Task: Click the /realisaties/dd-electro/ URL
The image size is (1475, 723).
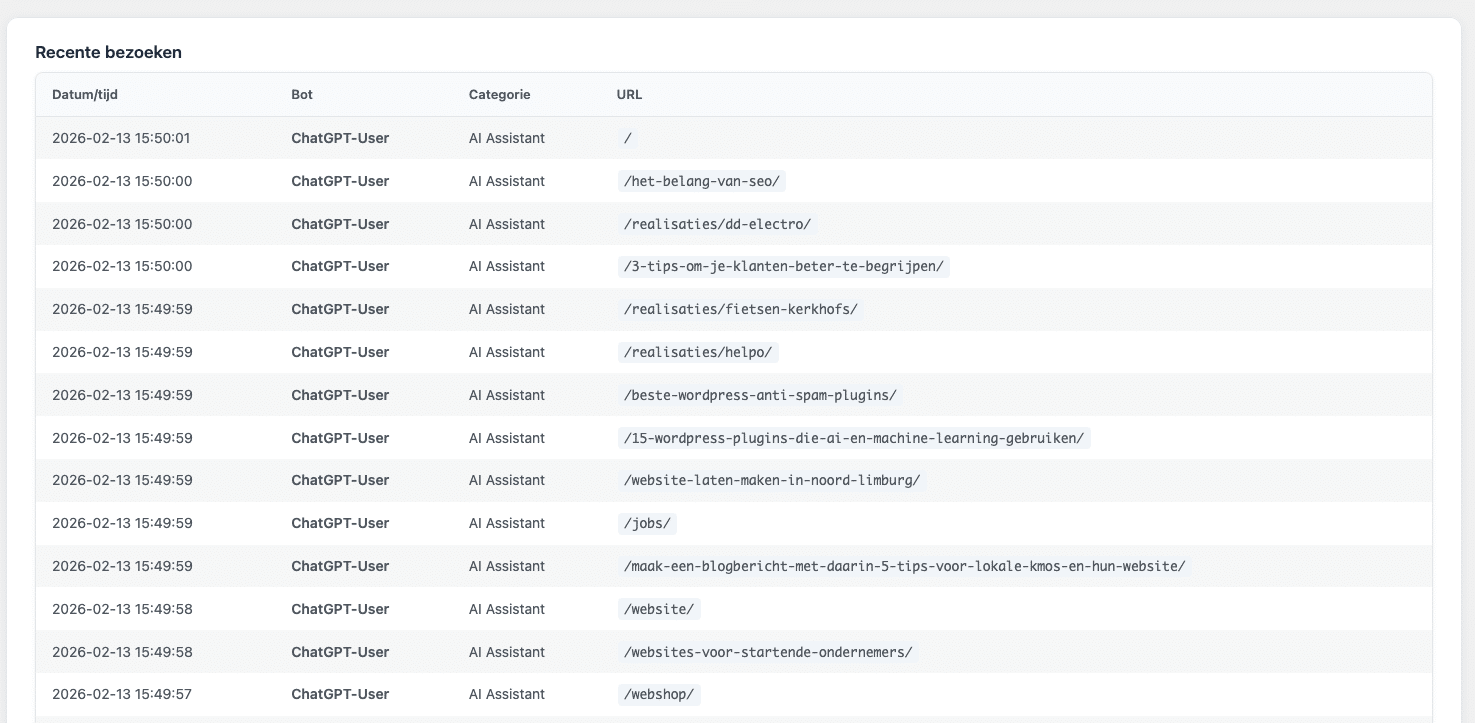Action: [717, 224]
